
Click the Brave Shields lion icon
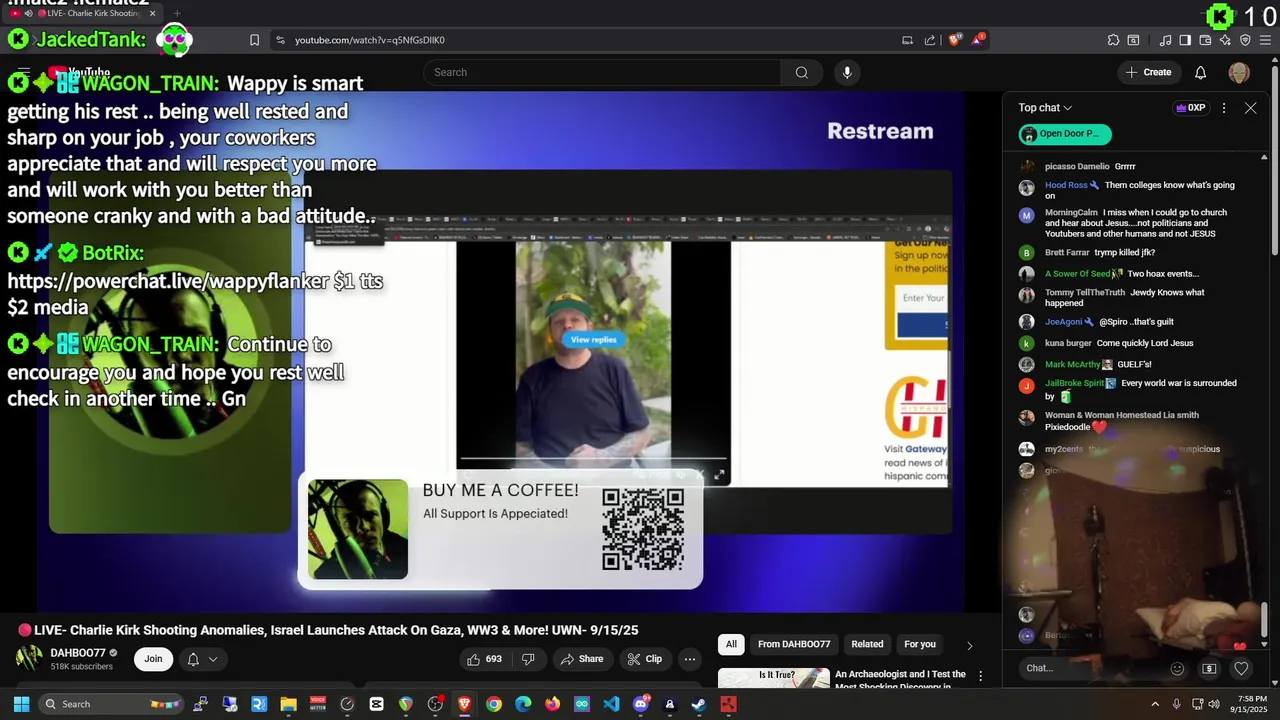955,40
